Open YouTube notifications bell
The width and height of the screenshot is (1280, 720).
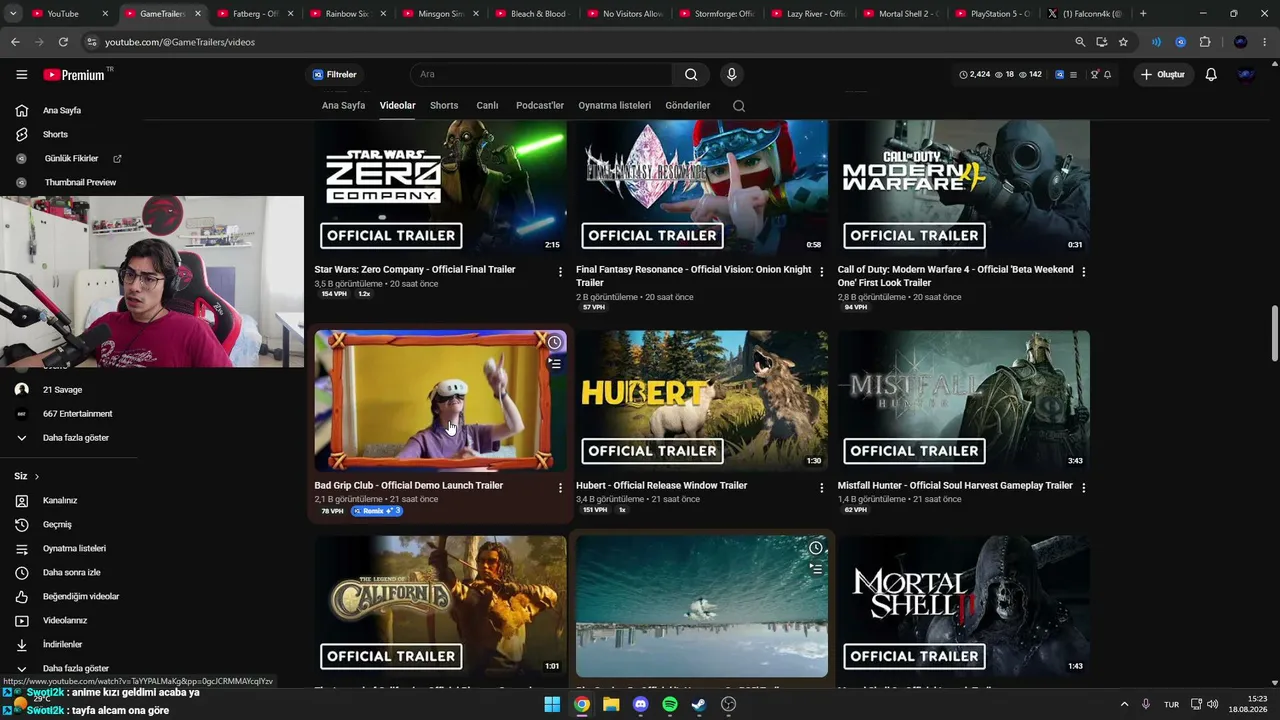[1211, 75]
